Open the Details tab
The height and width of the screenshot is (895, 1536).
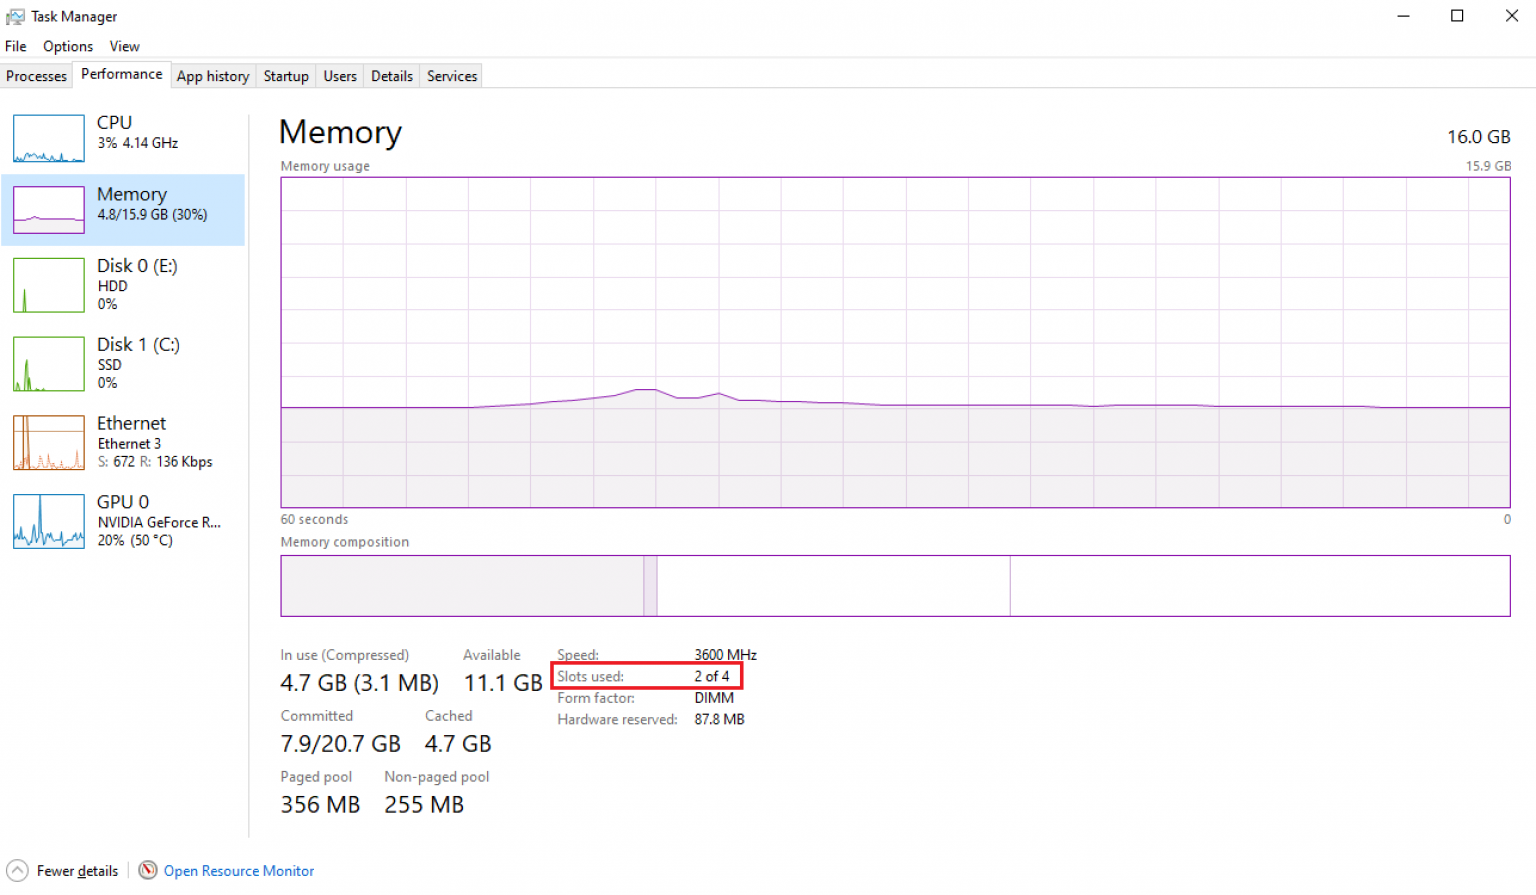(392, 76)
